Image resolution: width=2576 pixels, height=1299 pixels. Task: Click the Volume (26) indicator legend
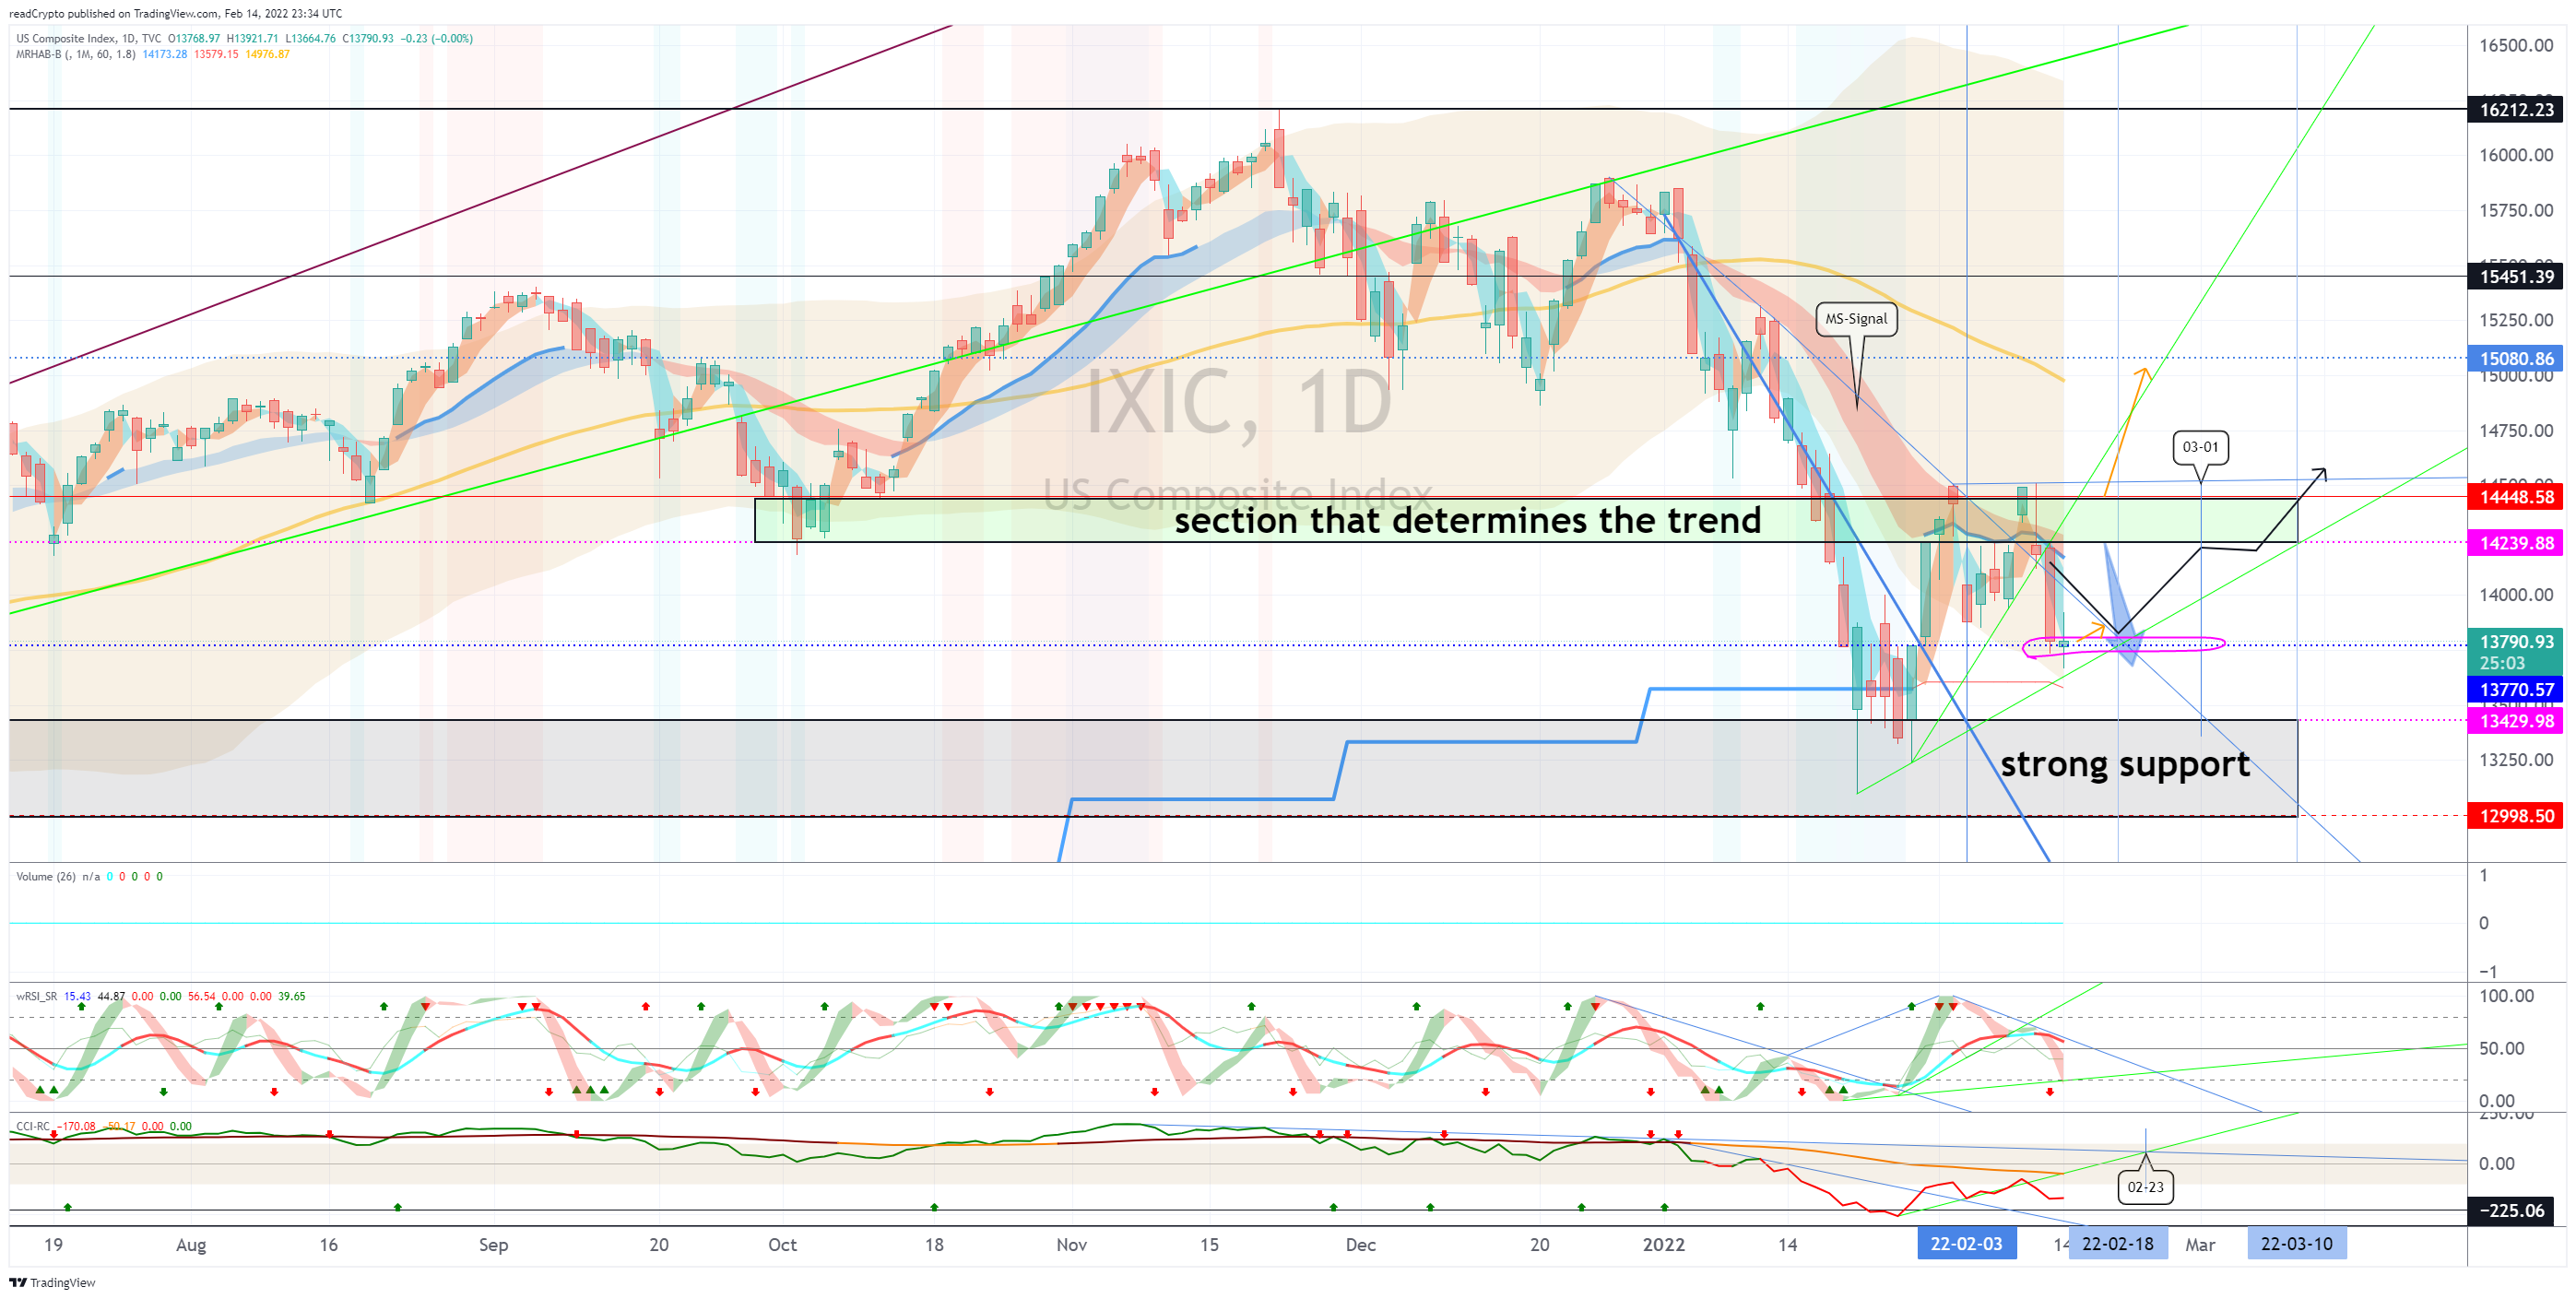click(x=46, y=877)
